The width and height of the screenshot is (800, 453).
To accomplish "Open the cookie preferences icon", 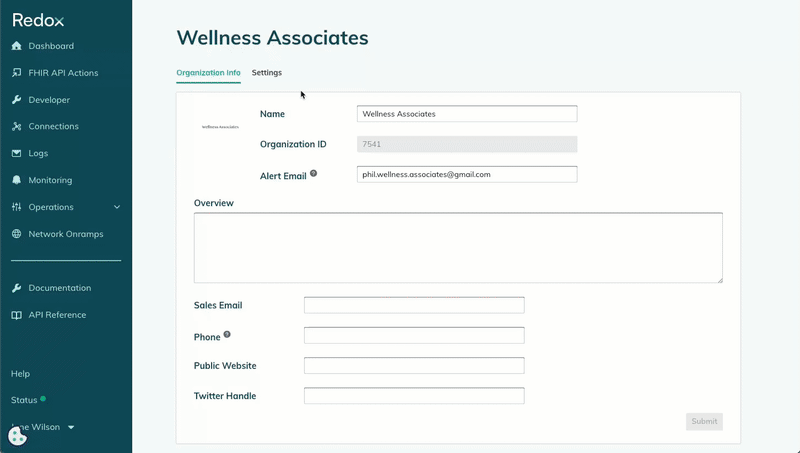I will pyautogui.click(x=17, y=437).
